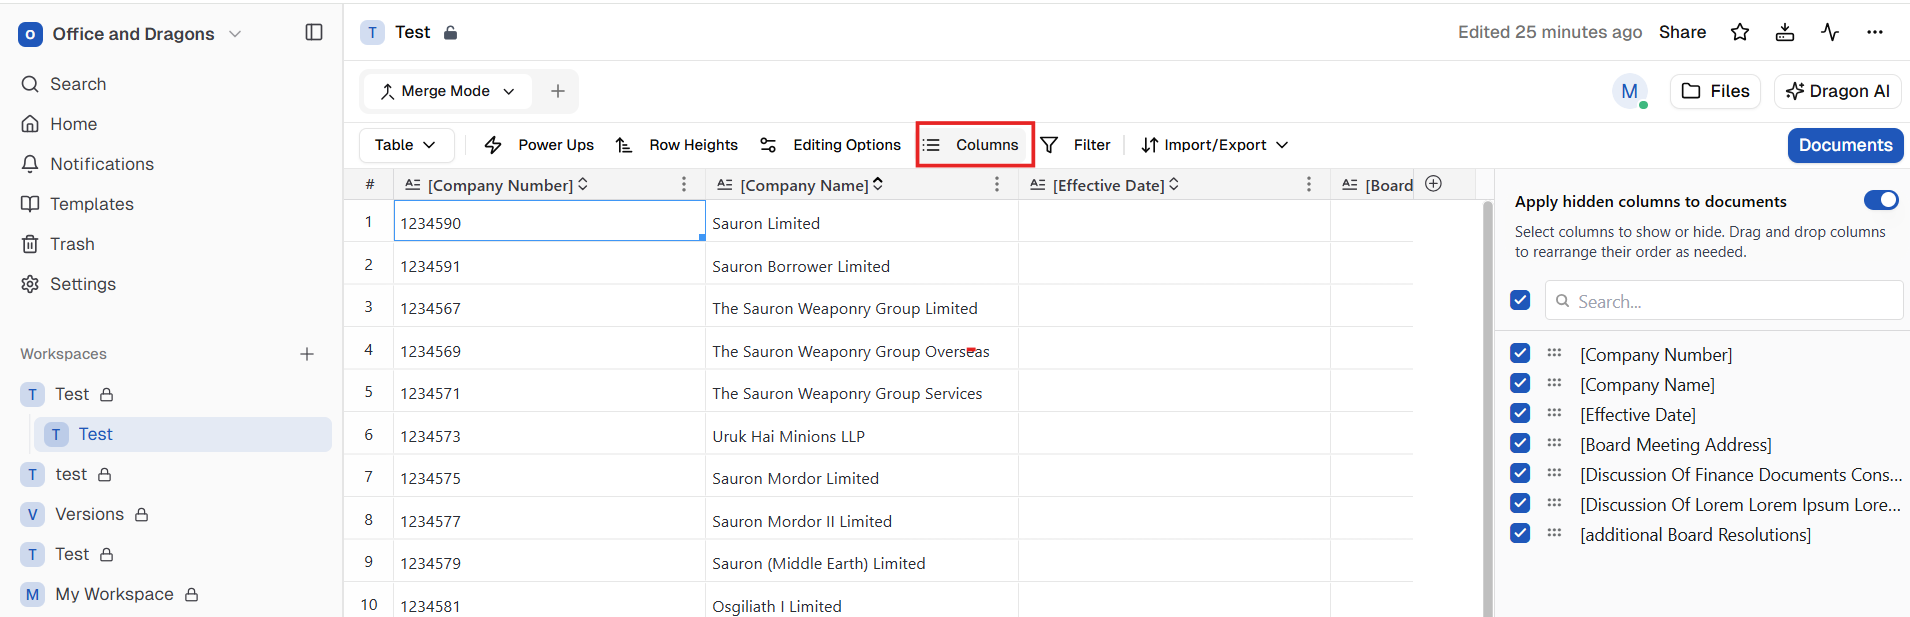The height and width of the screenshot is (617, 1910).
Task: Click the drag handle for [additional Board Resolutions]
Action: (1554, 533)
